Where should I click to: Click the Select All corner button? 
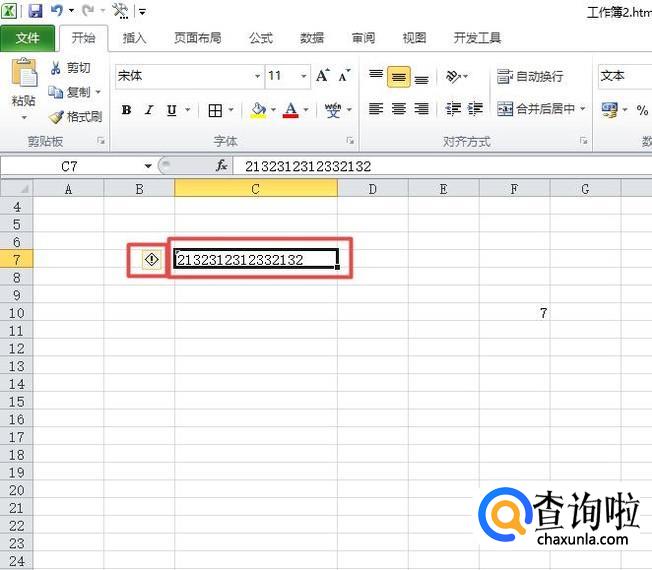pyautogui.click(x=17, y=189)
